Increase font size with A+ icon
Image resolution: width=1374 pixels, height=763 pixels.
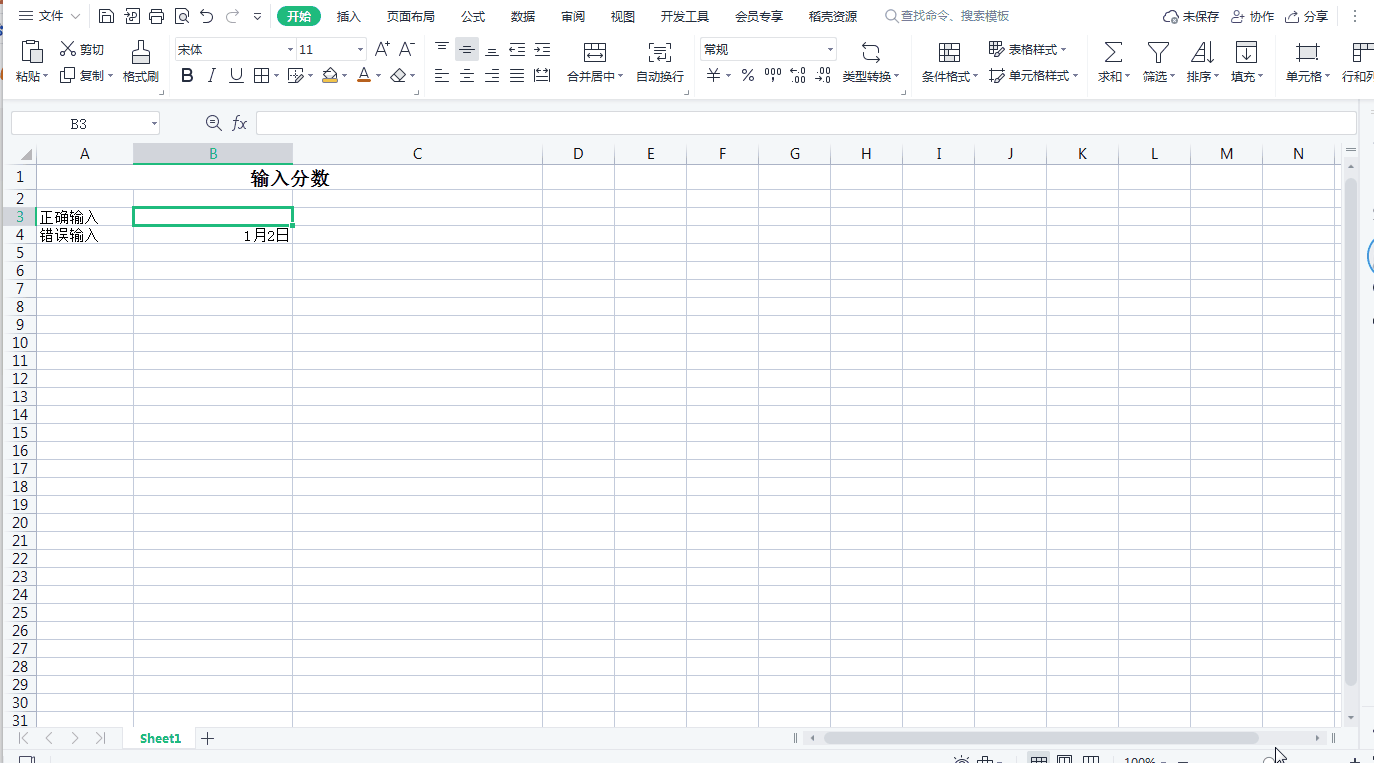pos(382,49)
